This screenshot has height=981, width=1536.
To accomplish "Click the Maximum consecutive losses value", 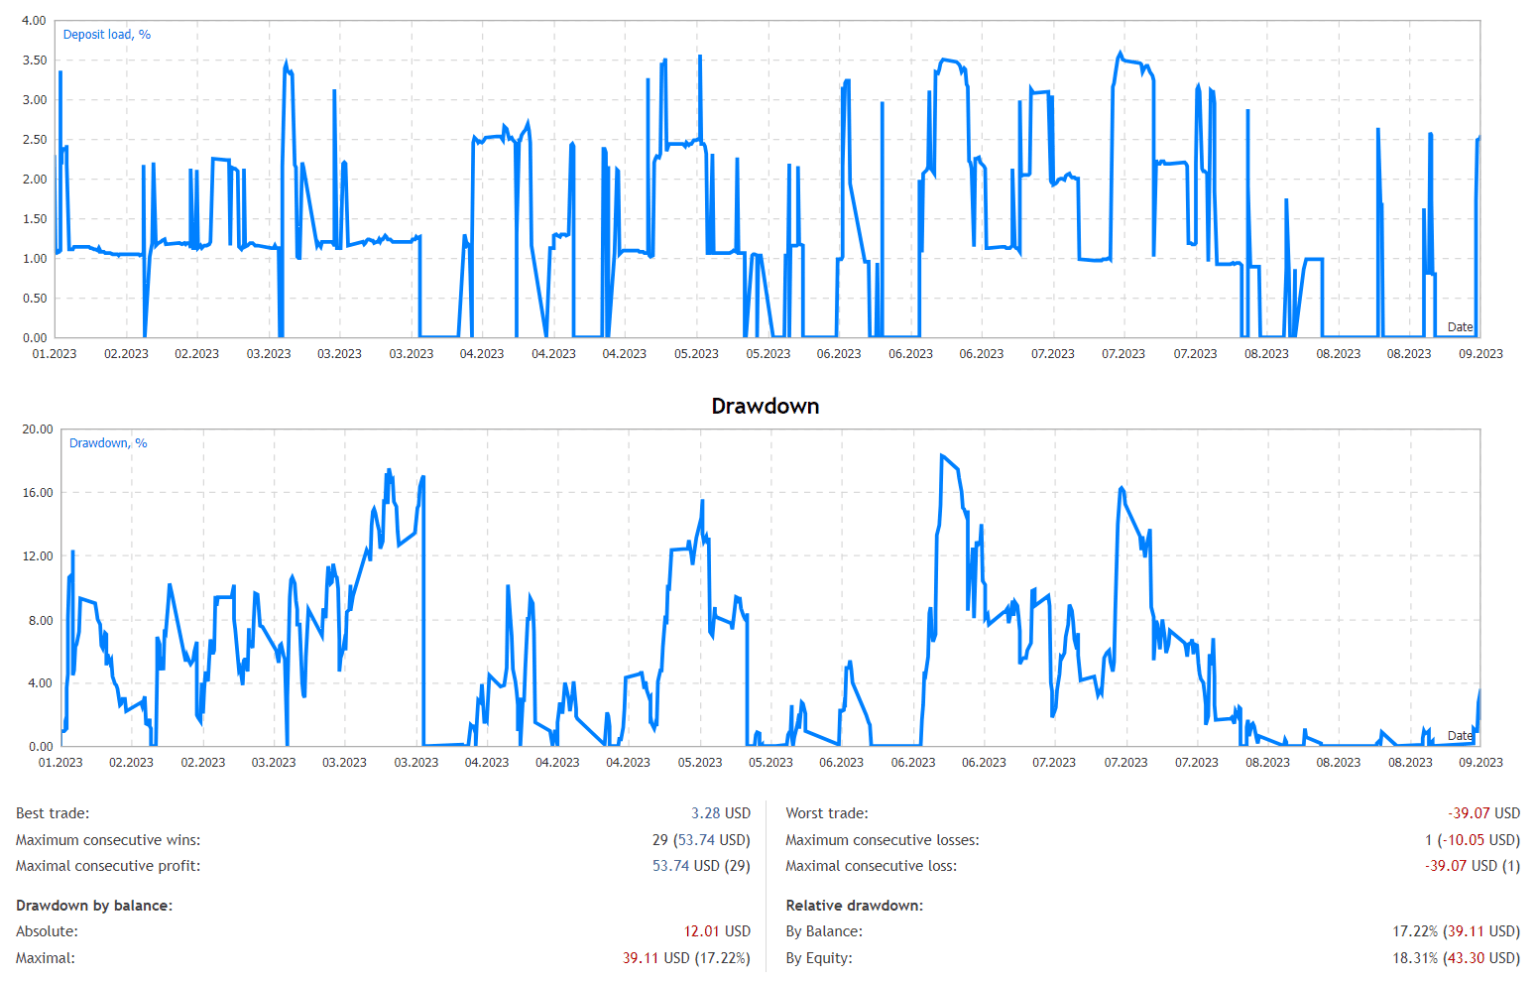I will [x=1472, y=840].
